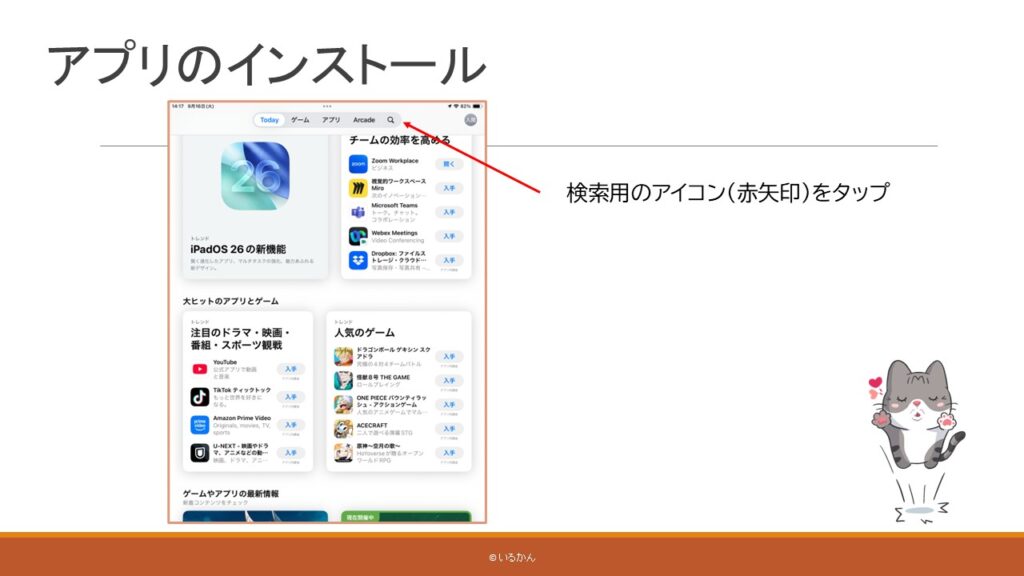
Task: Tap the ACECRAFT game icon
Action: click(343, 429)
